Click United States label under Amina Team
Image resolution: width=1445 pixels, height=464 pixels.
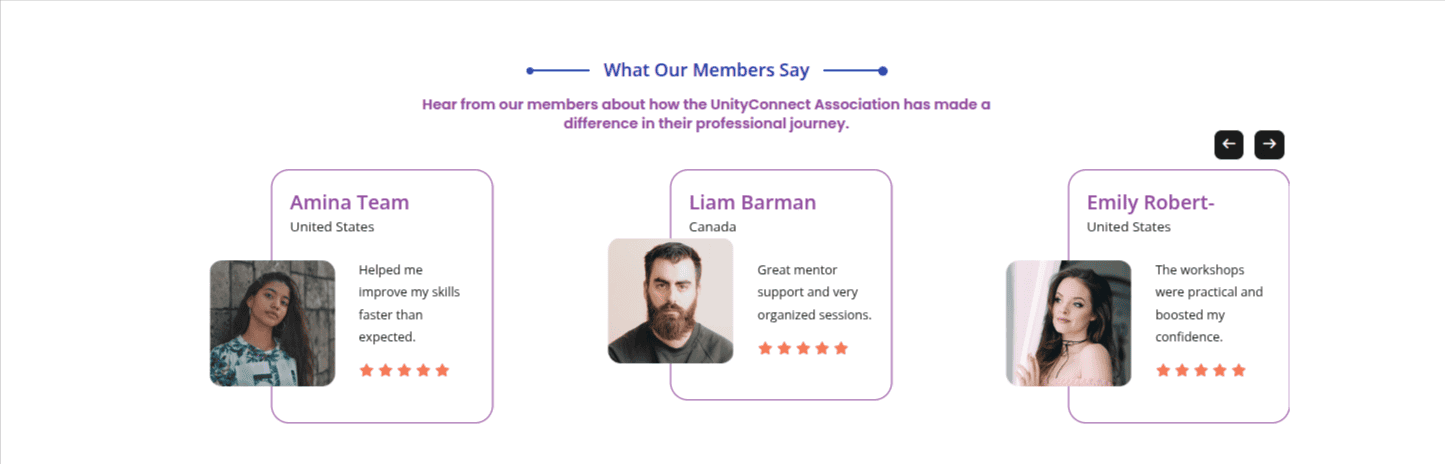click(x=332, y=227)
